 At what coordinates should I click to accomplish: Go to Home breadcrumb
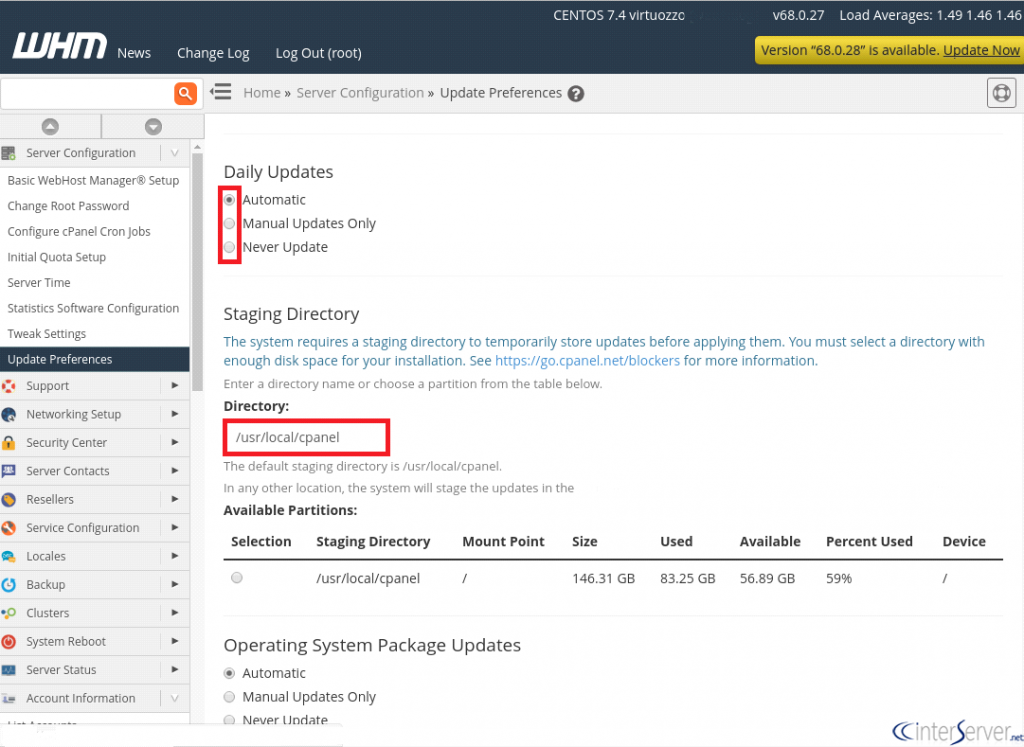(x=262, y=93)
